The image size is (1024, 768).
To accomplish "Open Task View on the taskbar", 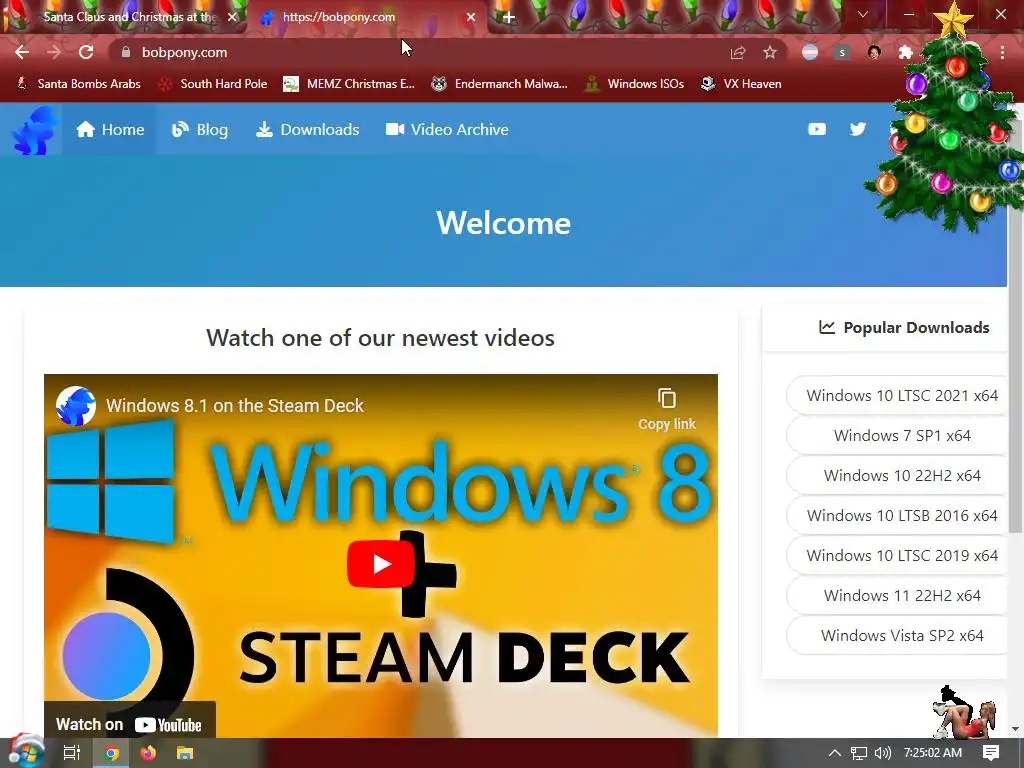I will pos(71,753).
